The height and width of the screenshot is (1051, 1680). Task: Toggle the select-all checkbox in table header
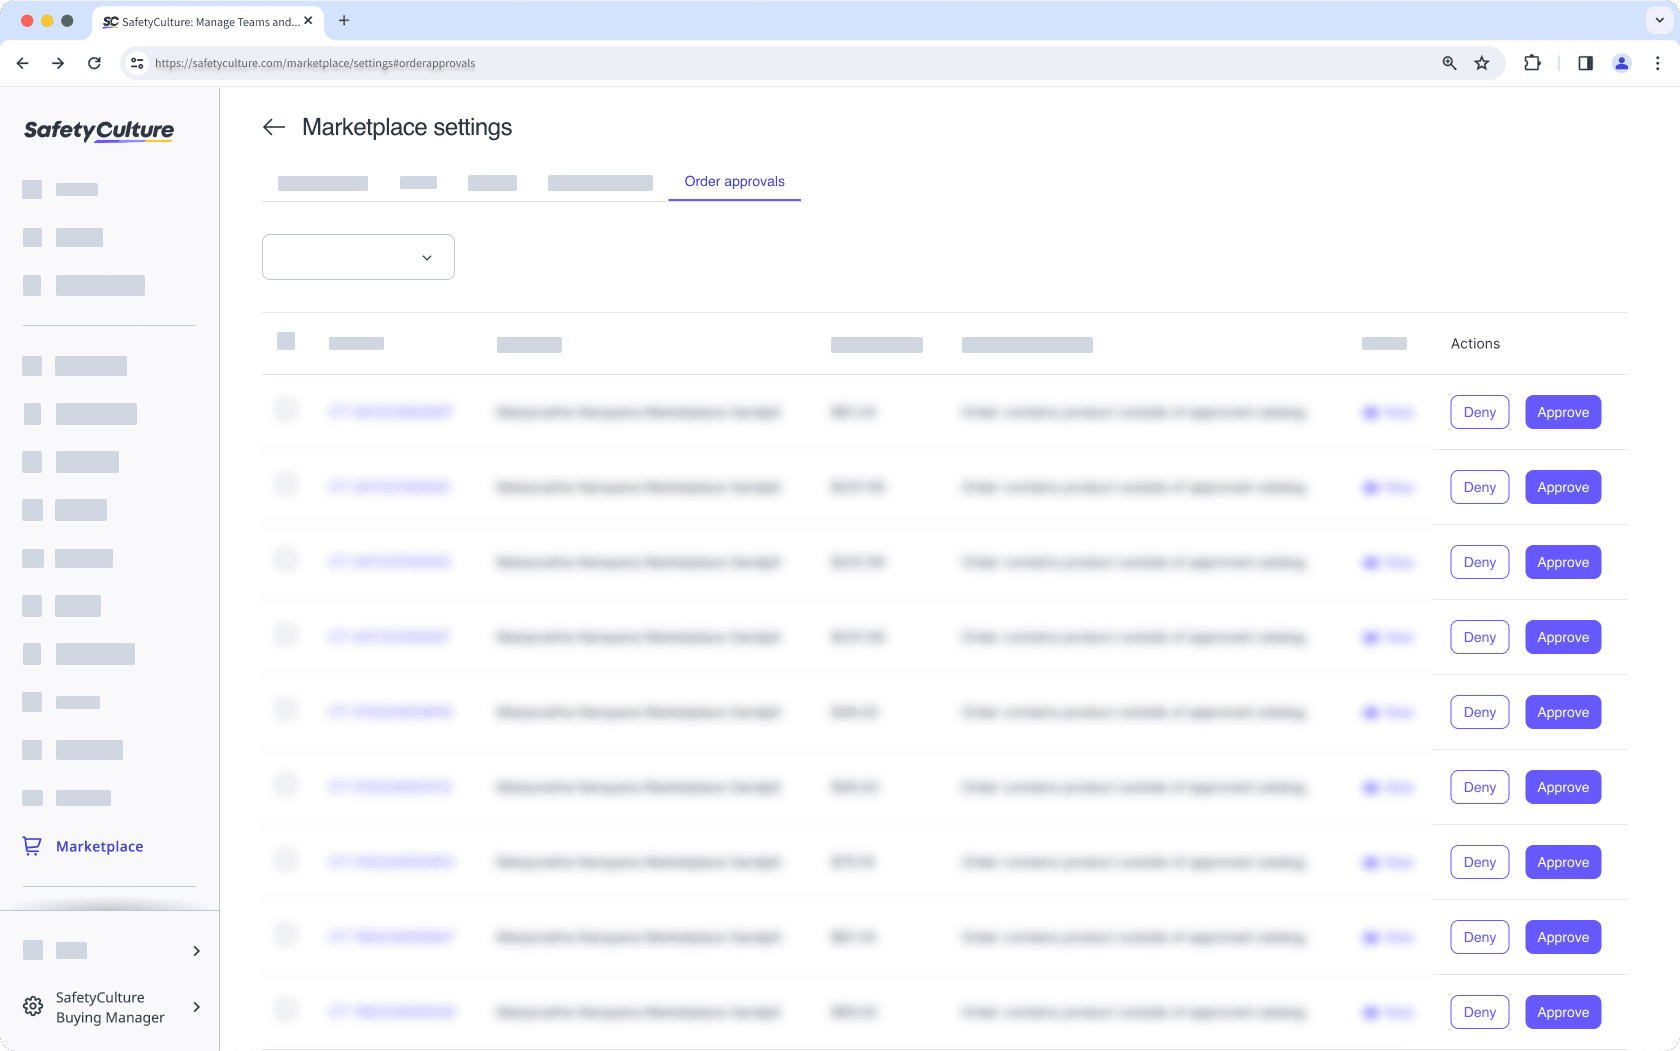click(286, 341)
